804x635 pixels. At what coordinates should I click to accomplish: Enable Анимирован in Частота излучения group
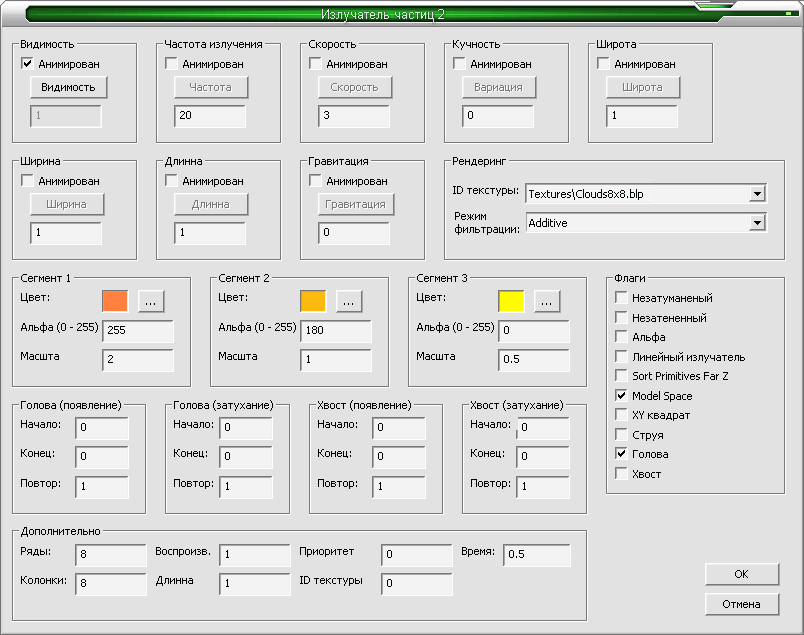pos(171,64)
